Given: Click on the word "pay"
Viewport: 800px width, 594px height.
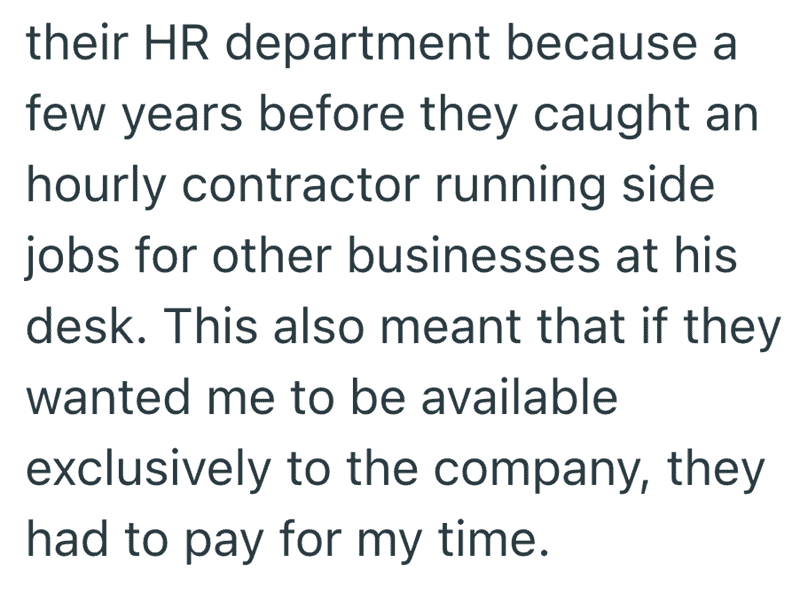Looking at the screenshot, I should point(222,544).
